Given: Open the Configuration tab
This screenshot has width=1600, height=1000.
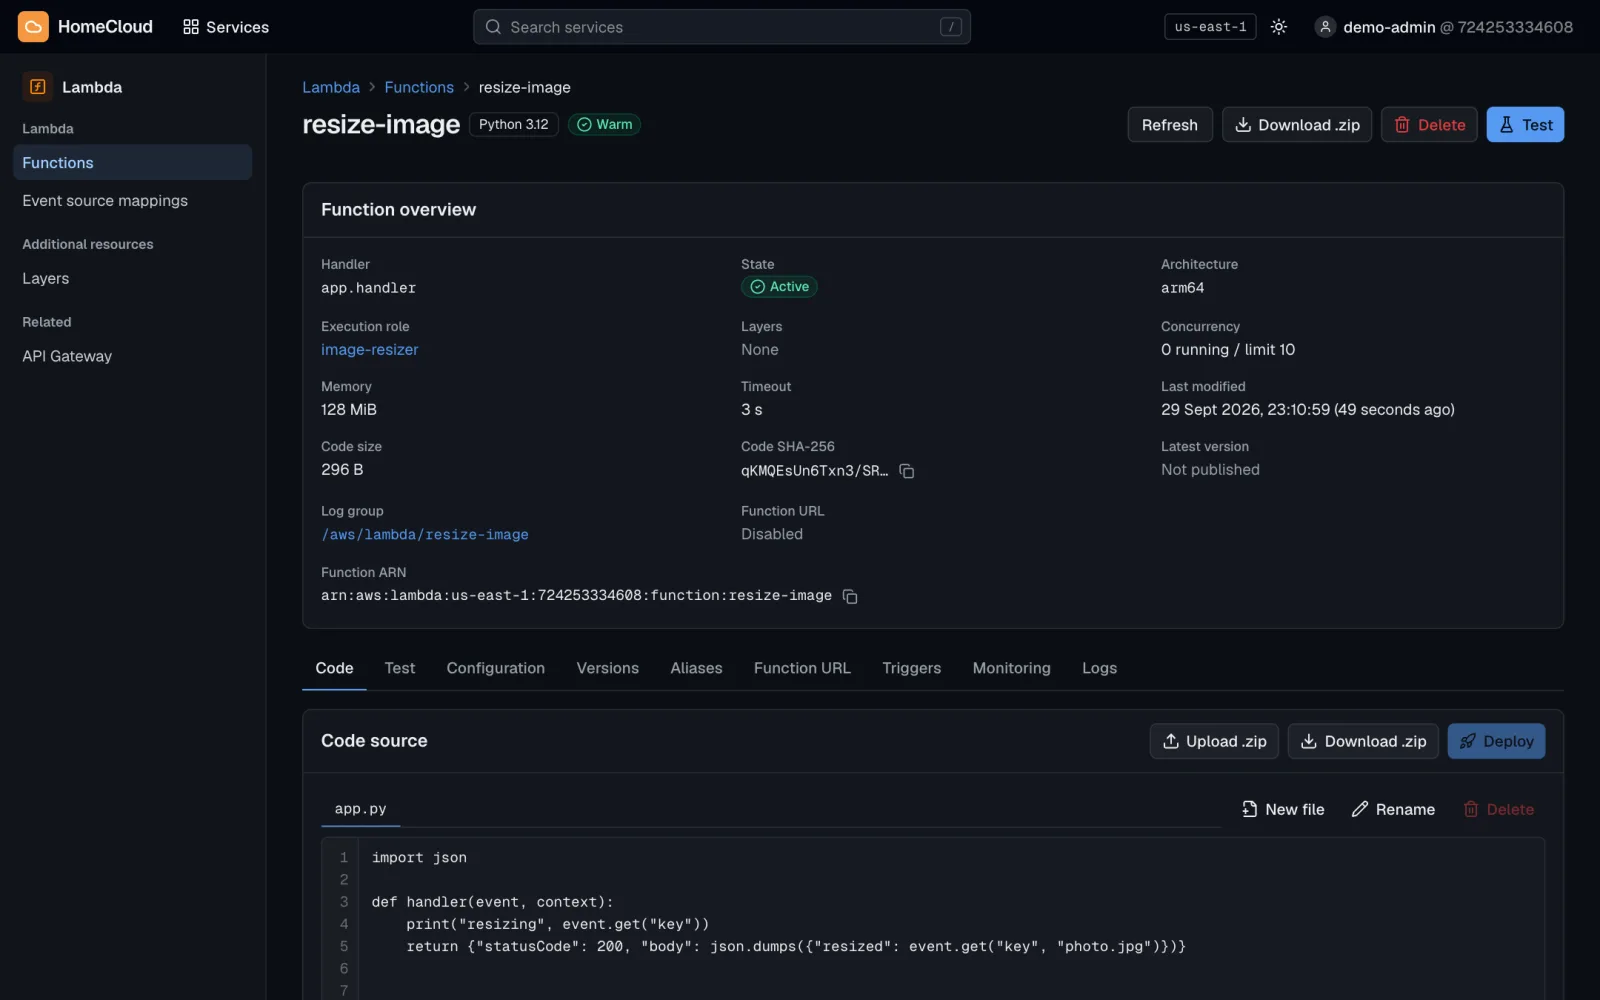Looking at the screenshot, I should pos(496,668).
